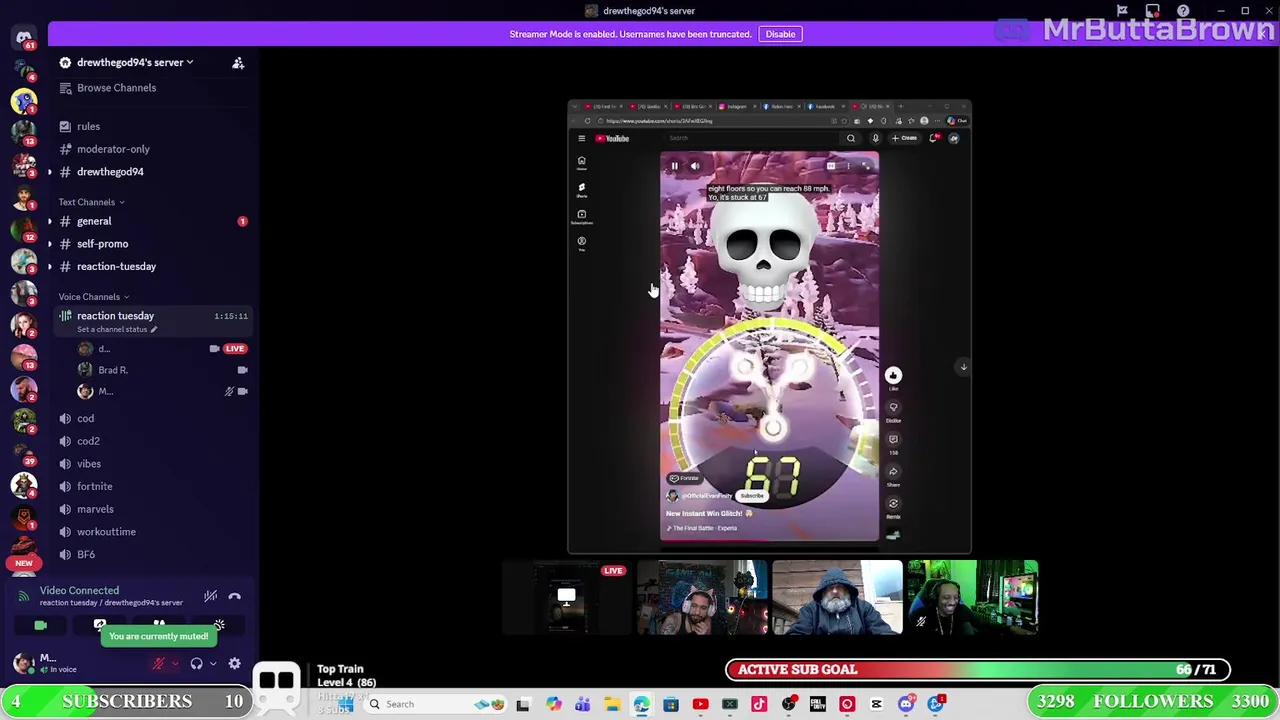Screen dimensions: 1280x720
Task: Focus the green-lit webcam tile
Action: (x=973, y=597)
